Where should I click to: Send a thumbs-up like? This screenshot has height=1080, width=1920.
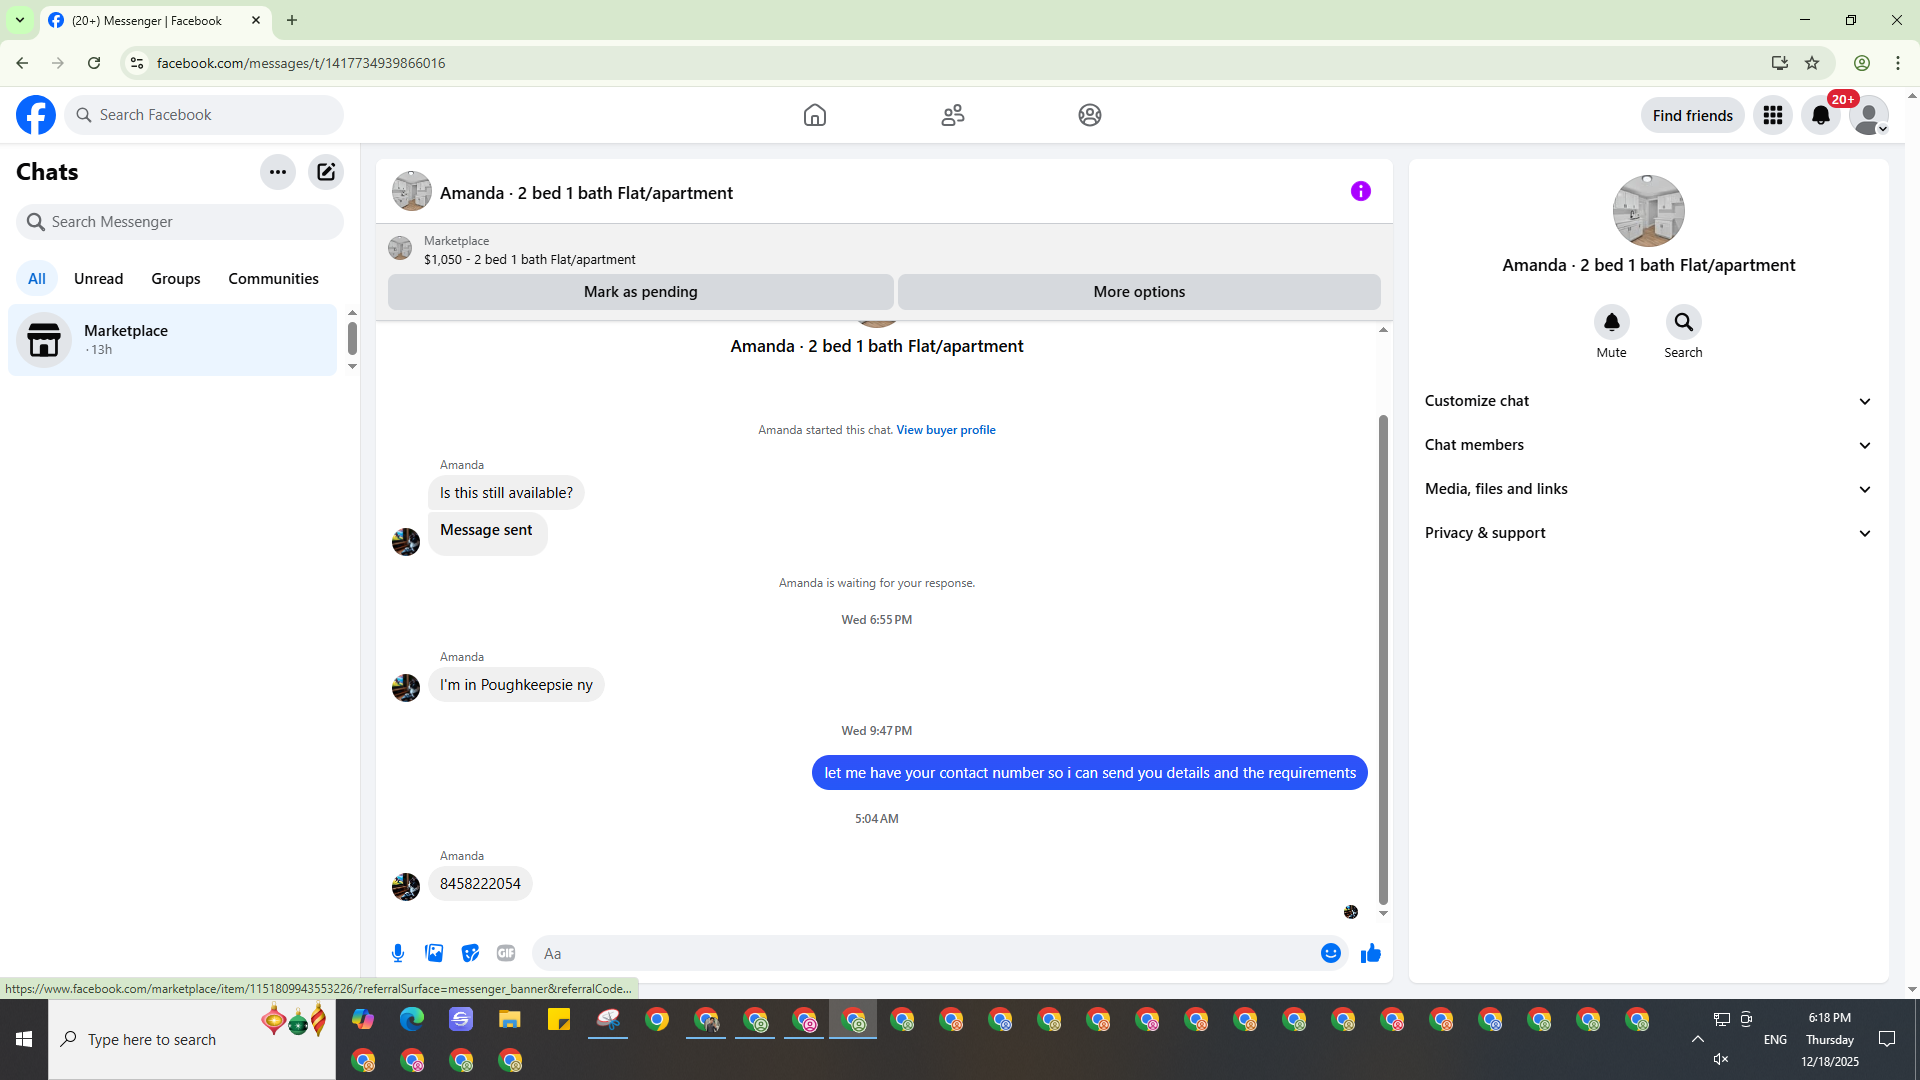pos(1371,953)
